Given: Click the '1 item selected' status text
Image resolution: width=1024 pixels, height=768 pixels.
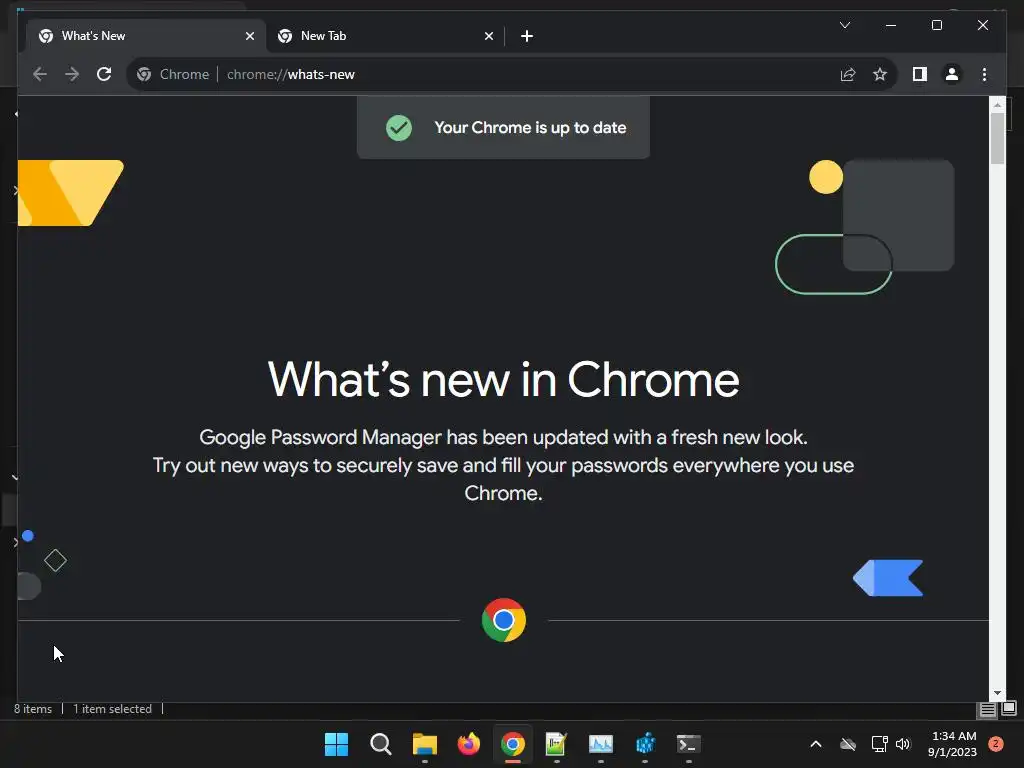Looking at the screenshot, I should point(112,709).
